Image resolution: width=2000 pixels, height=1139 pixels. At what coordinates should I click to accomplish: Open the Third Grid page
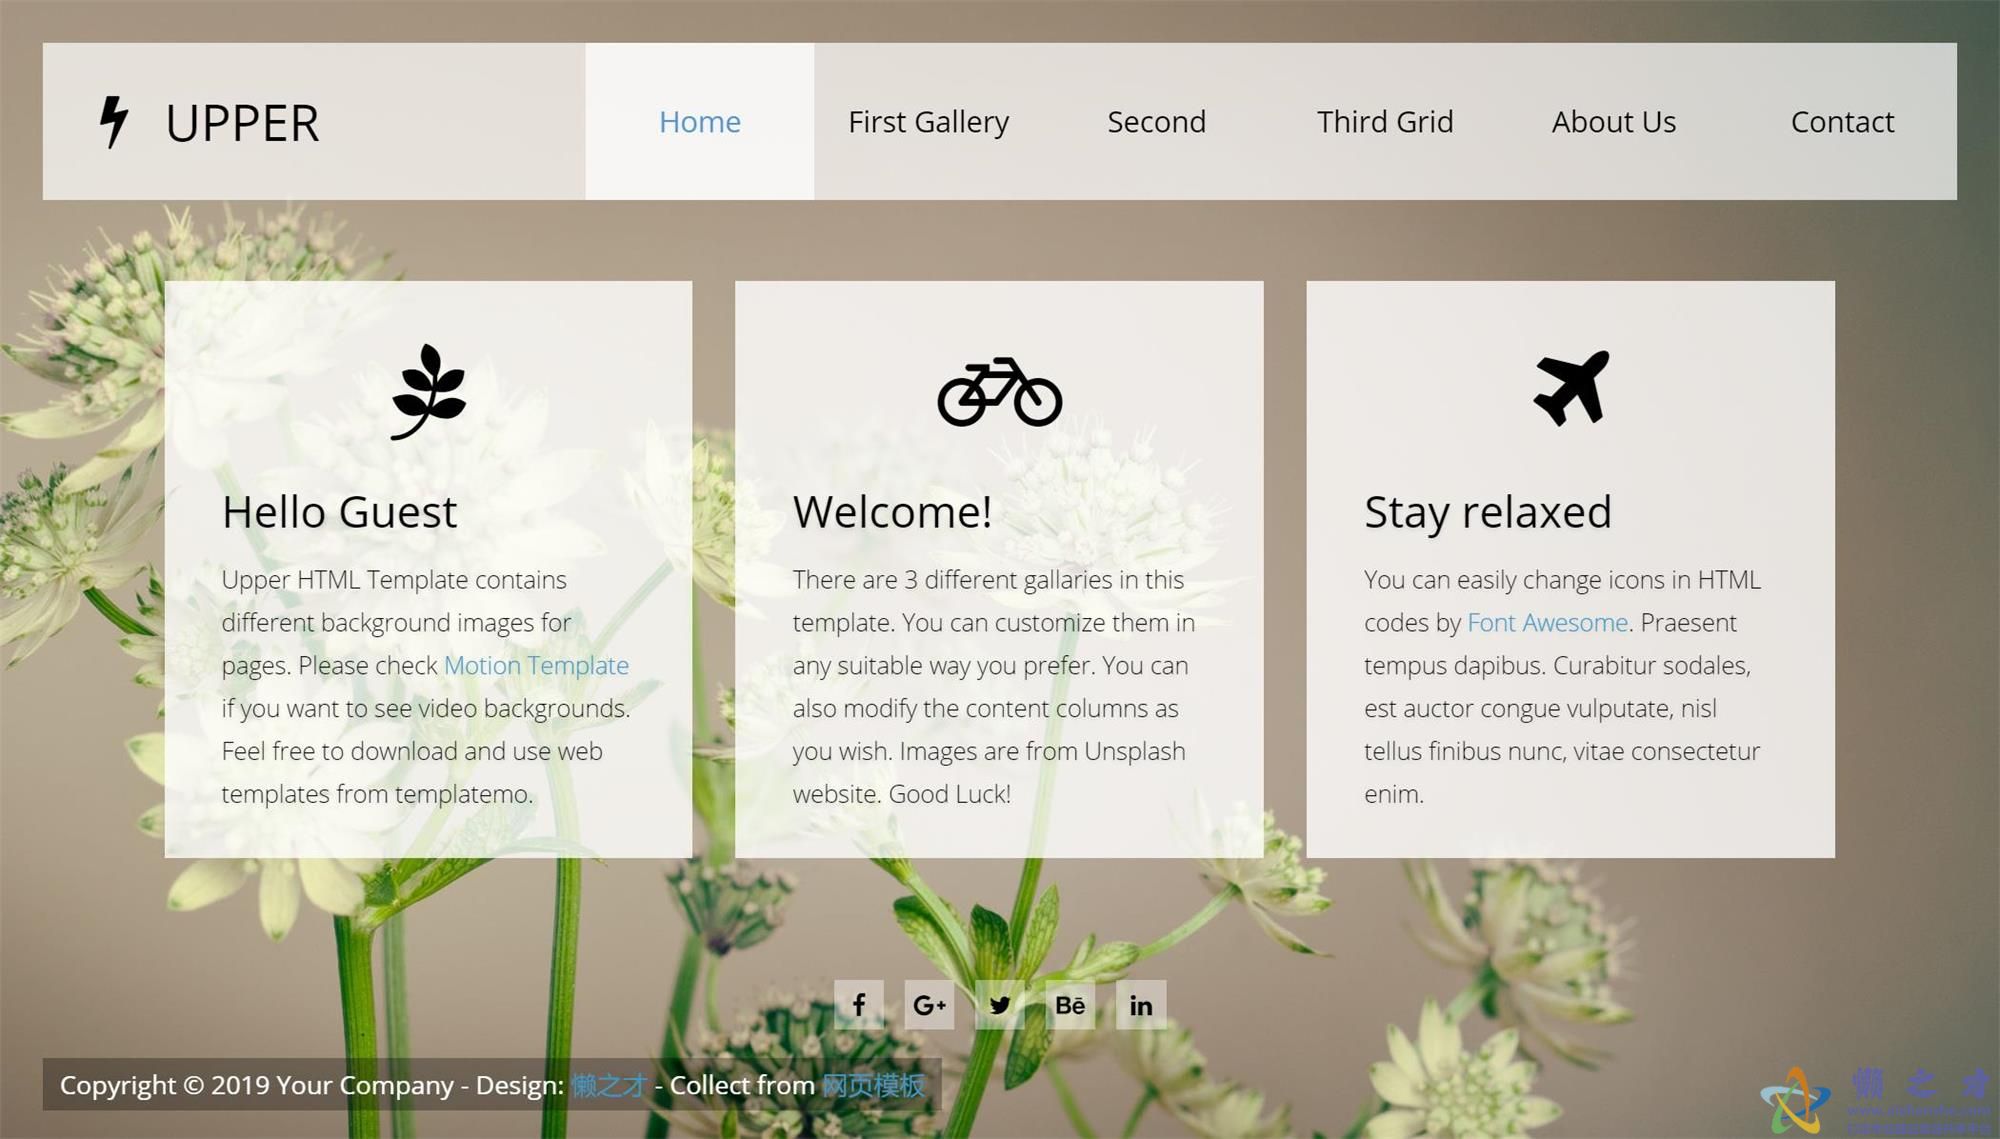point(1385,121)
